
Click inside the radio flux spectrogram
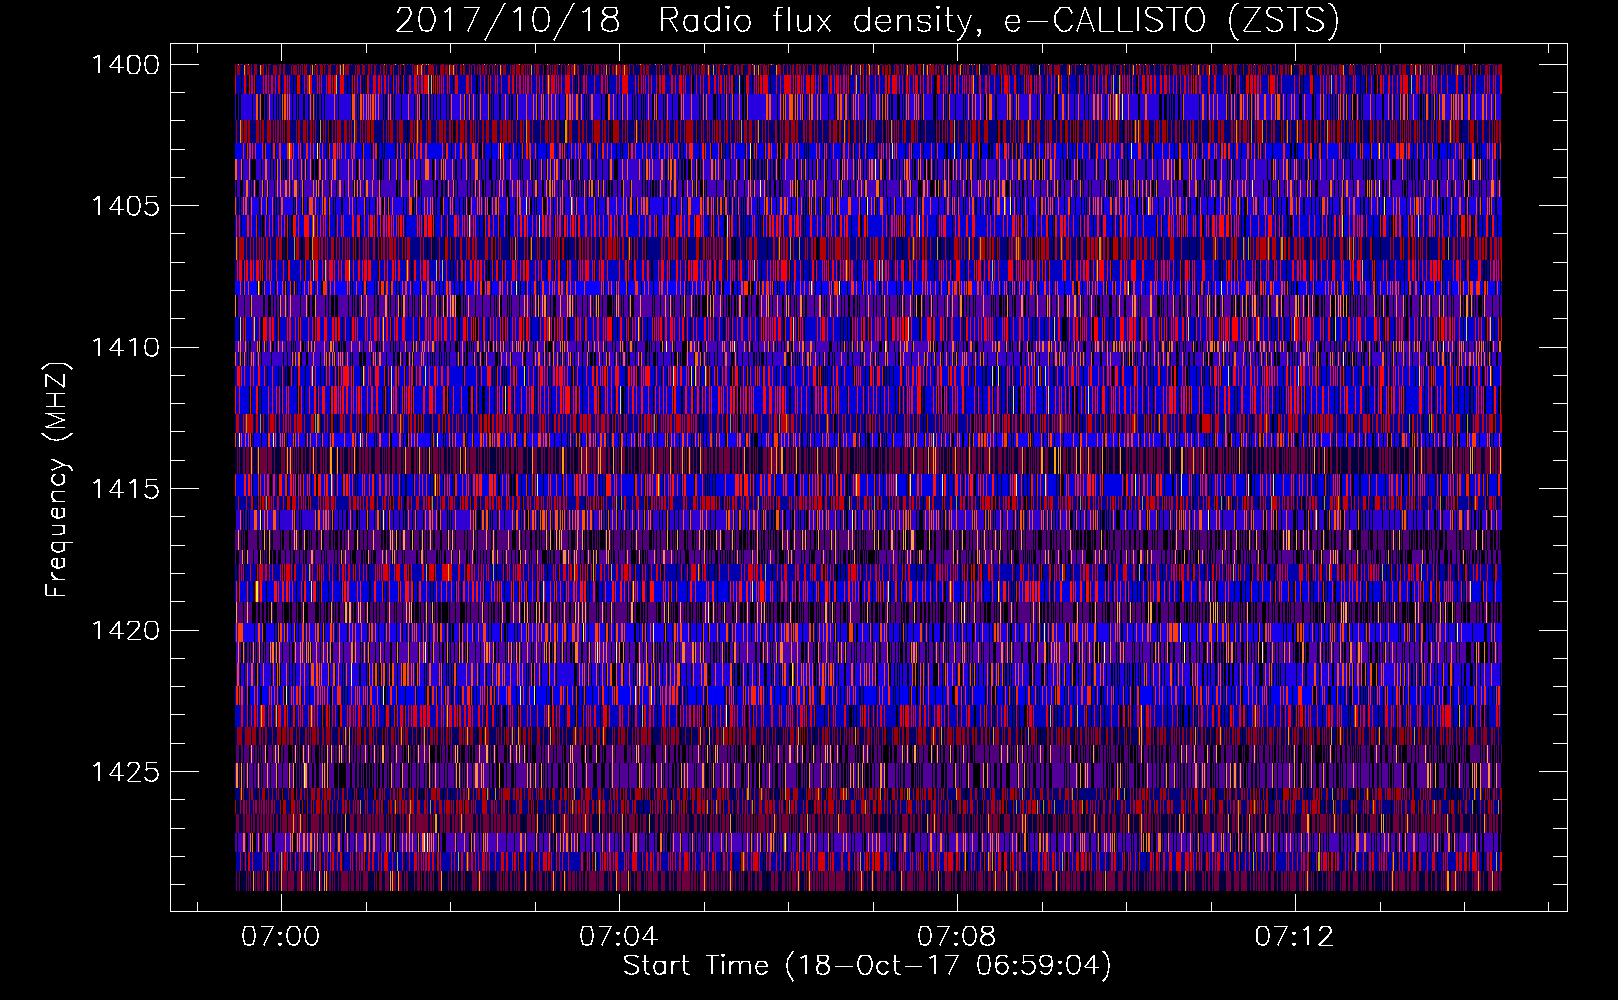(x=868, y=477)
